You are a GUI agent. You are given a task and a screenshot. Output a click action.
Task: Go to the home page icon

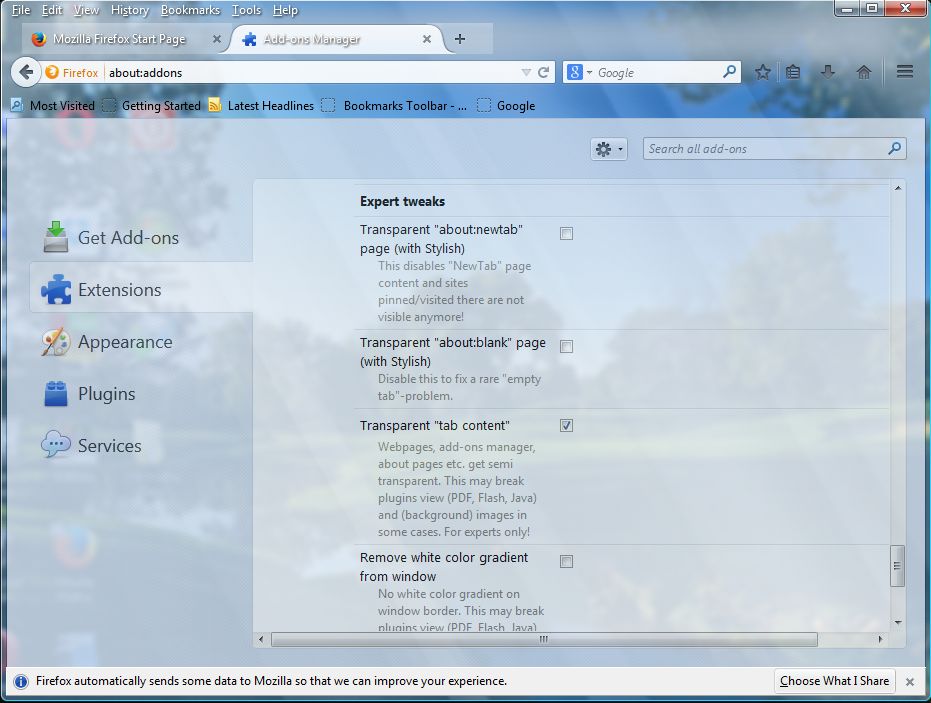point(864,72)
